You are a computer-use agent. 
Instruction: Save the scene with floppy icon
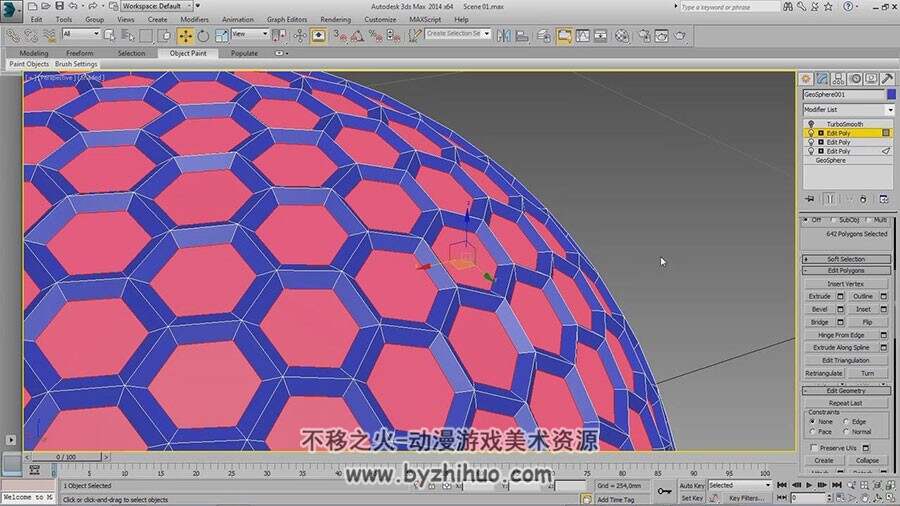tap(59, 6)
